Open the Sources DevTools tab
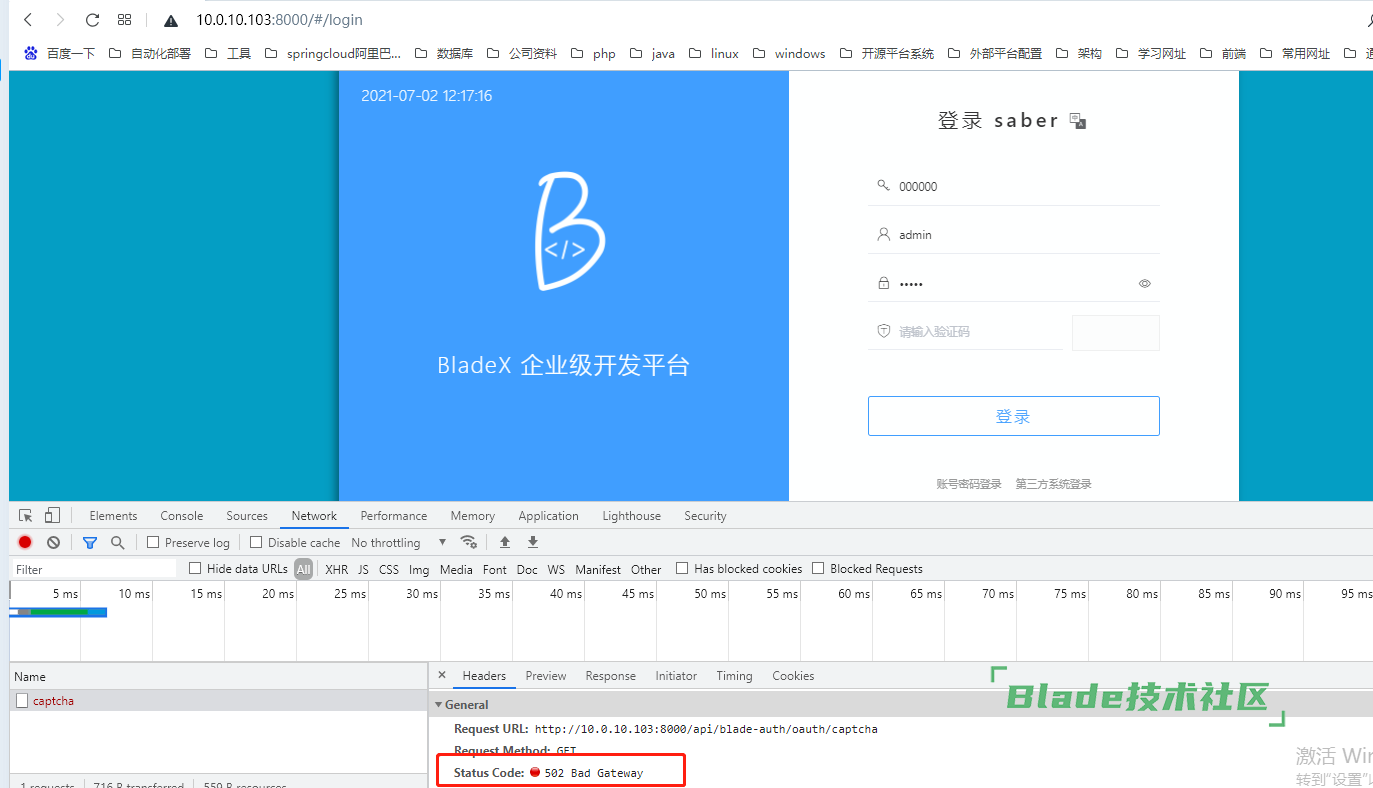The height and width of the screenshot is (788, 1373). 247,516
